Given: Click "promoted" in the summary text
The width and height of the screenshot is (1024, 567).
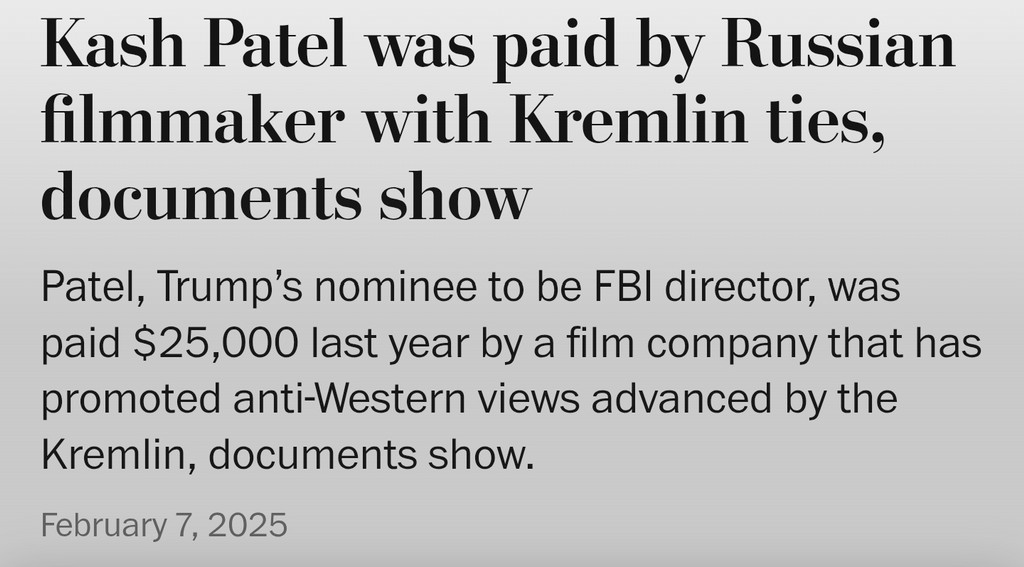Looking at the screenshot, I should (134, 399).
